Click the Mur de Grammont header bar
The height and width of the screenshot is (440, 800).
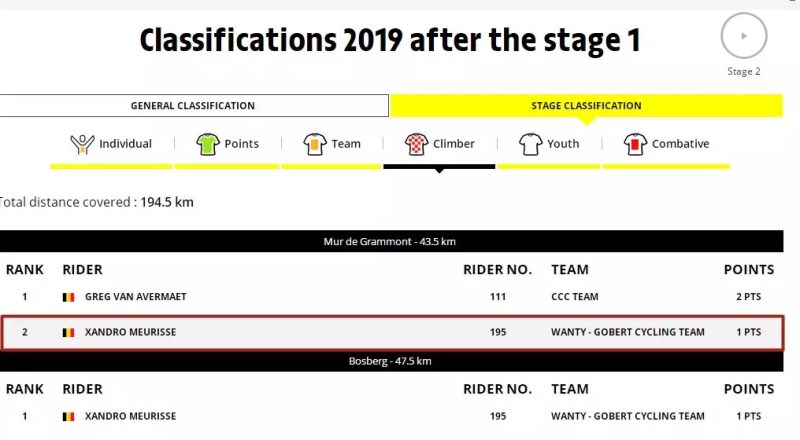tap(391, 242)
